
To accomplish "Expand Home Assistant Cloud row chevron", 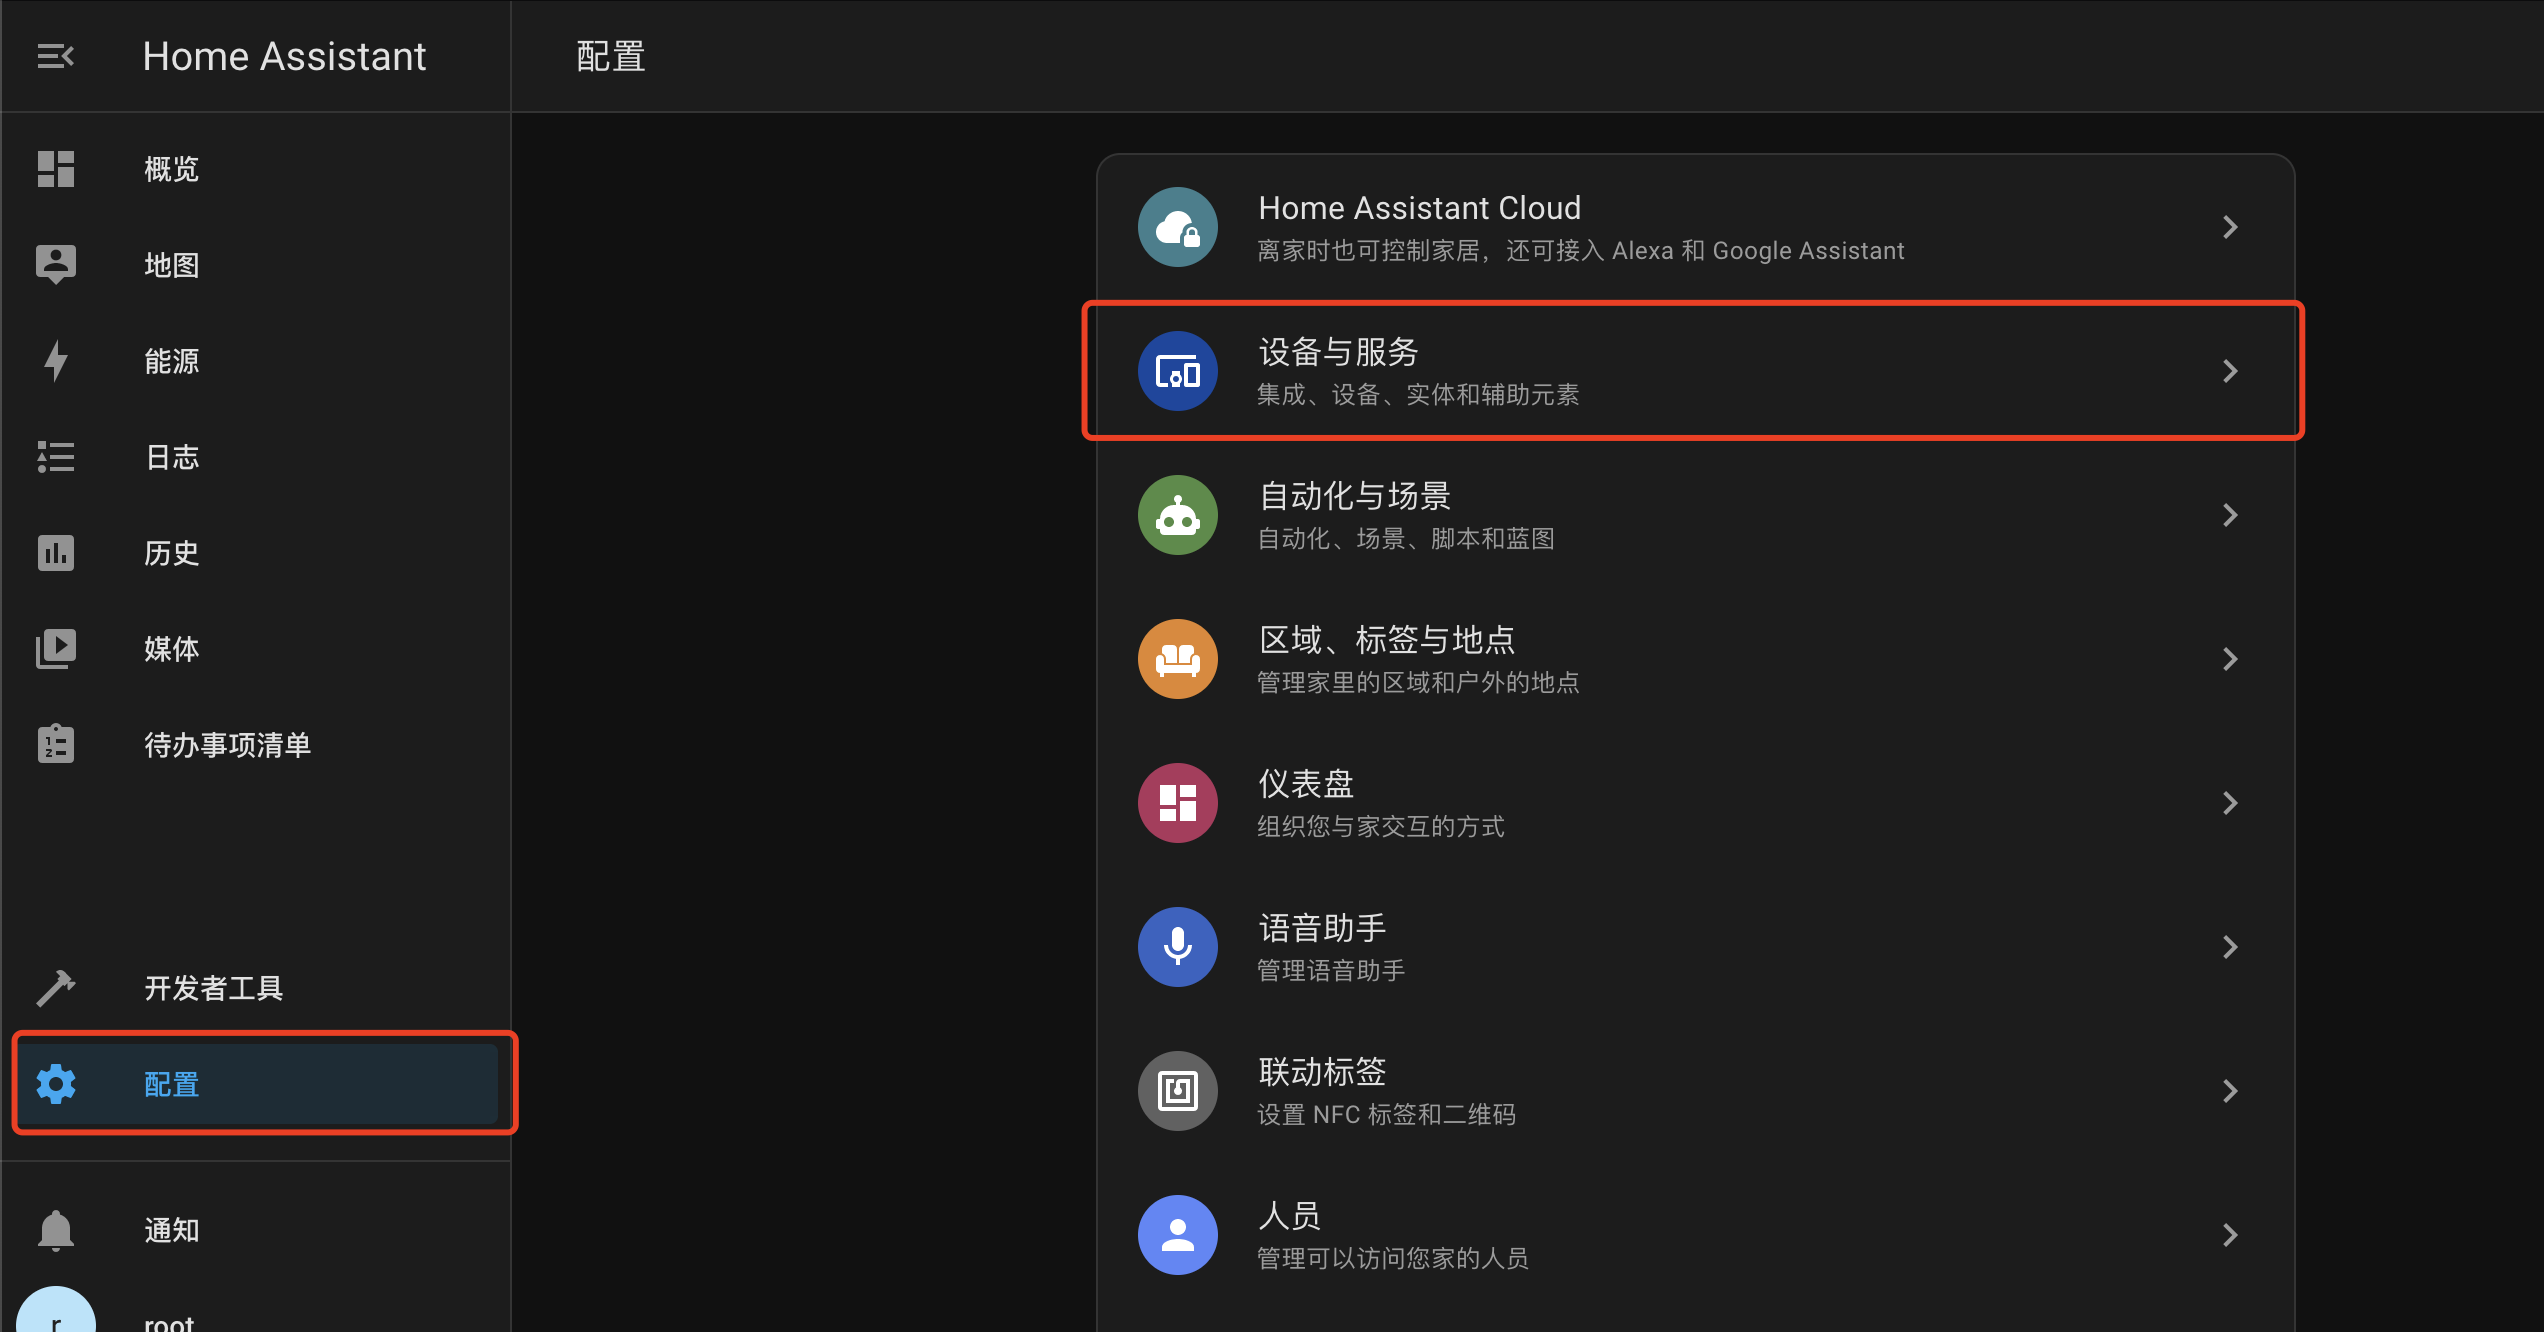I will point(2230,227).
